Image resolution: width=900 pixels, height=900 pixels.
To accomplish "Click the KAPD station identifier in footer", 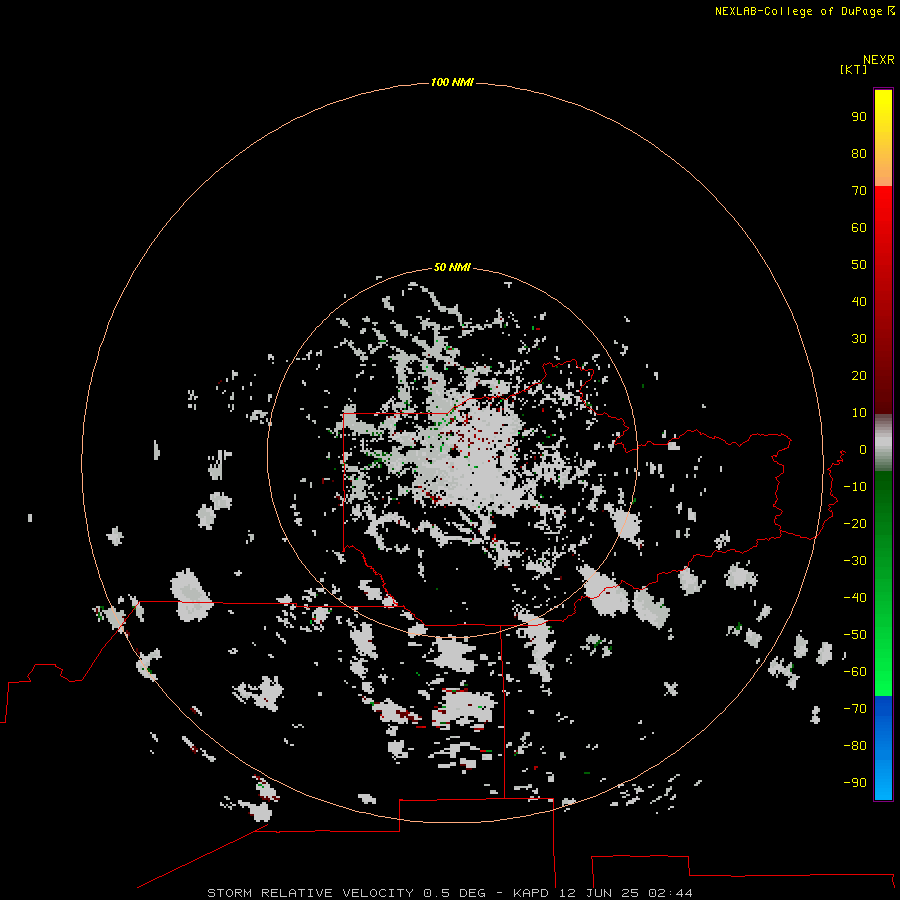I will 532,893.
